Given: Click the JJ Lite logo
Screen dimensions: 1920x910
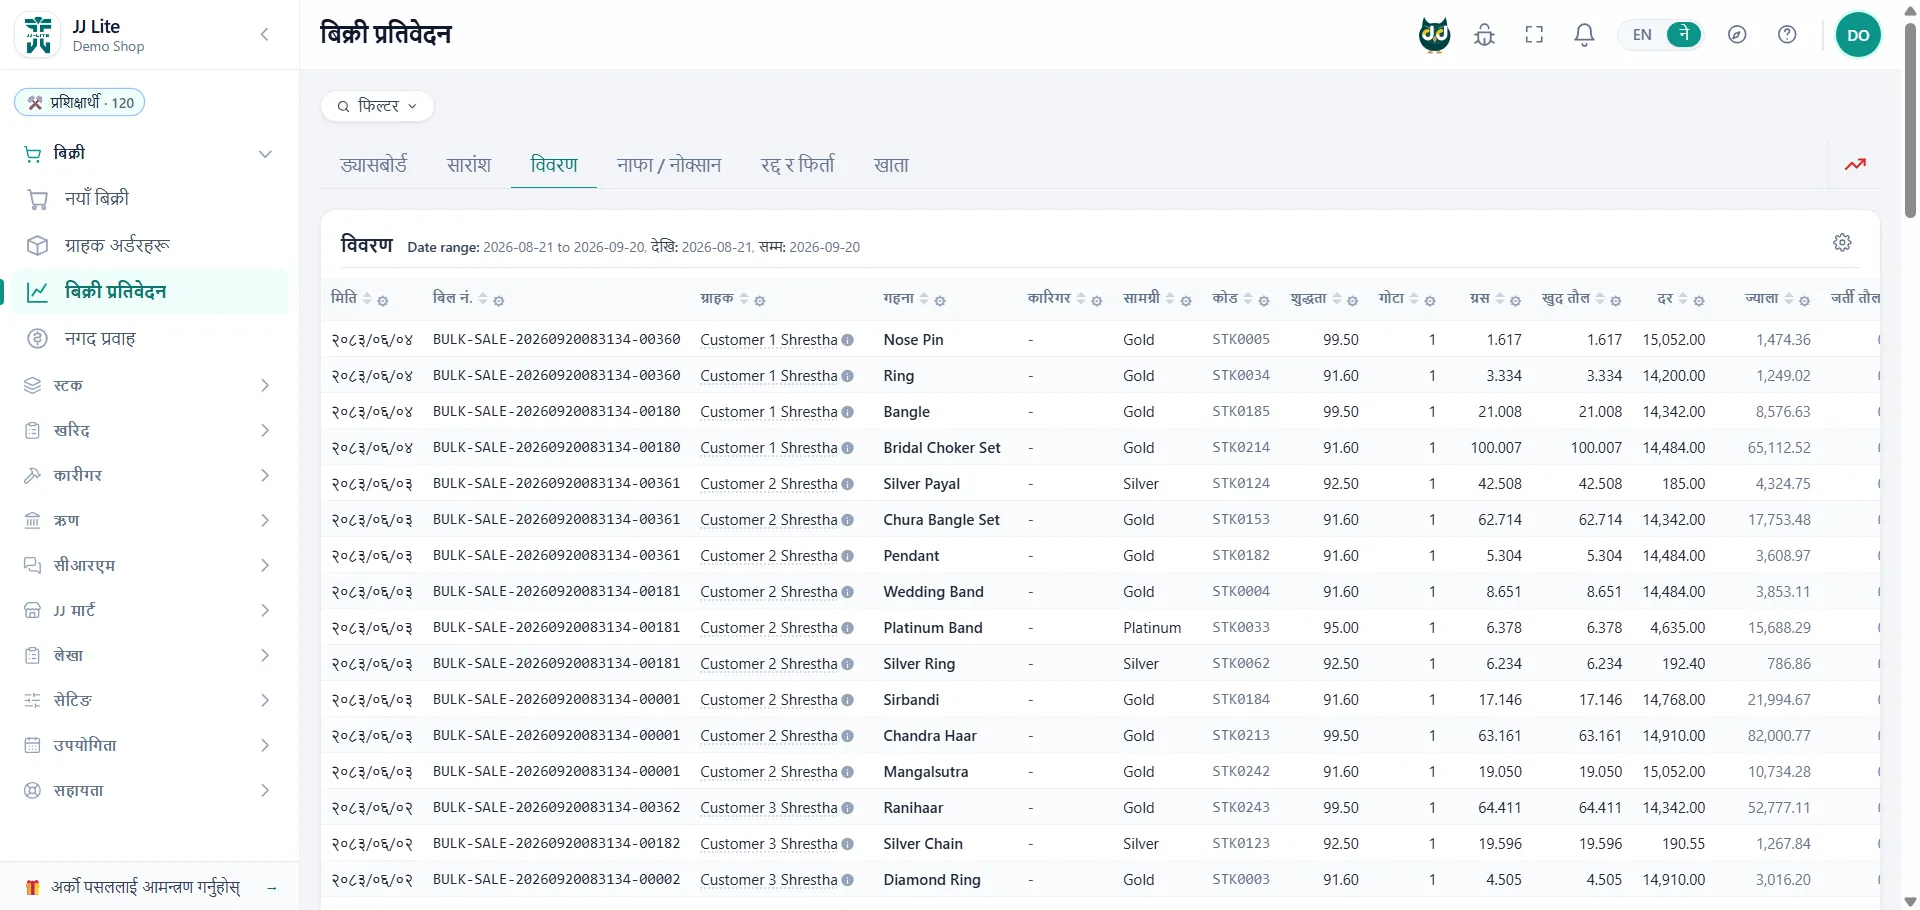Looking at the screenshot, I should (x=39, y=35).
